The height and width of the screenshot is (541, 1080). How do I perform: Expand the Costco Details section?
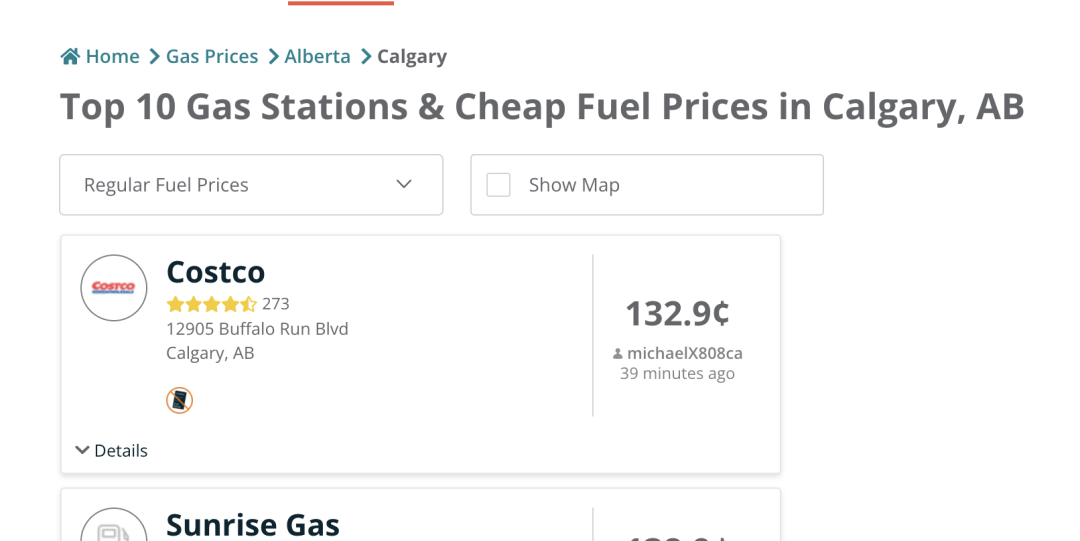(112, 451)
